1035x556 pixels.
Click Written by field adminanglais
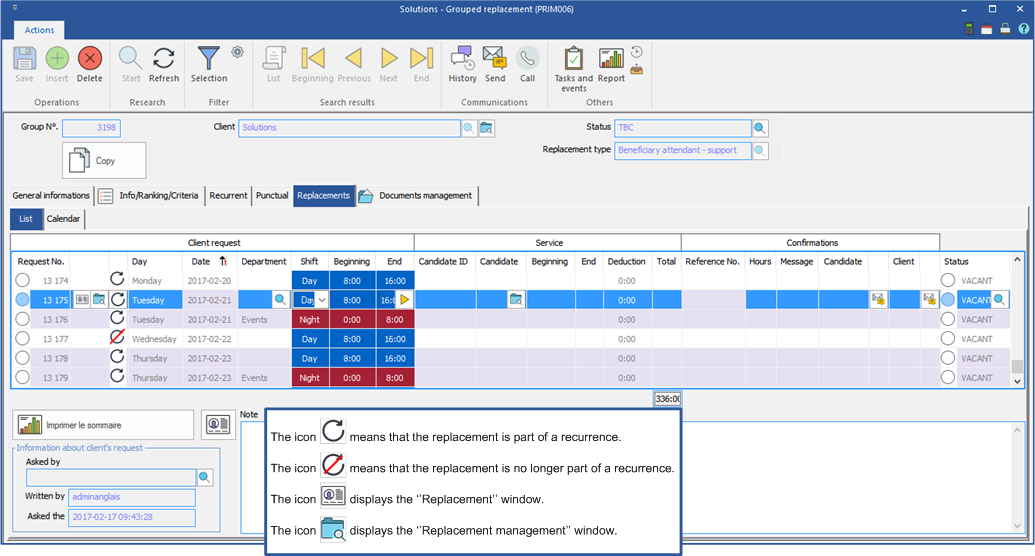coord(131,497)
